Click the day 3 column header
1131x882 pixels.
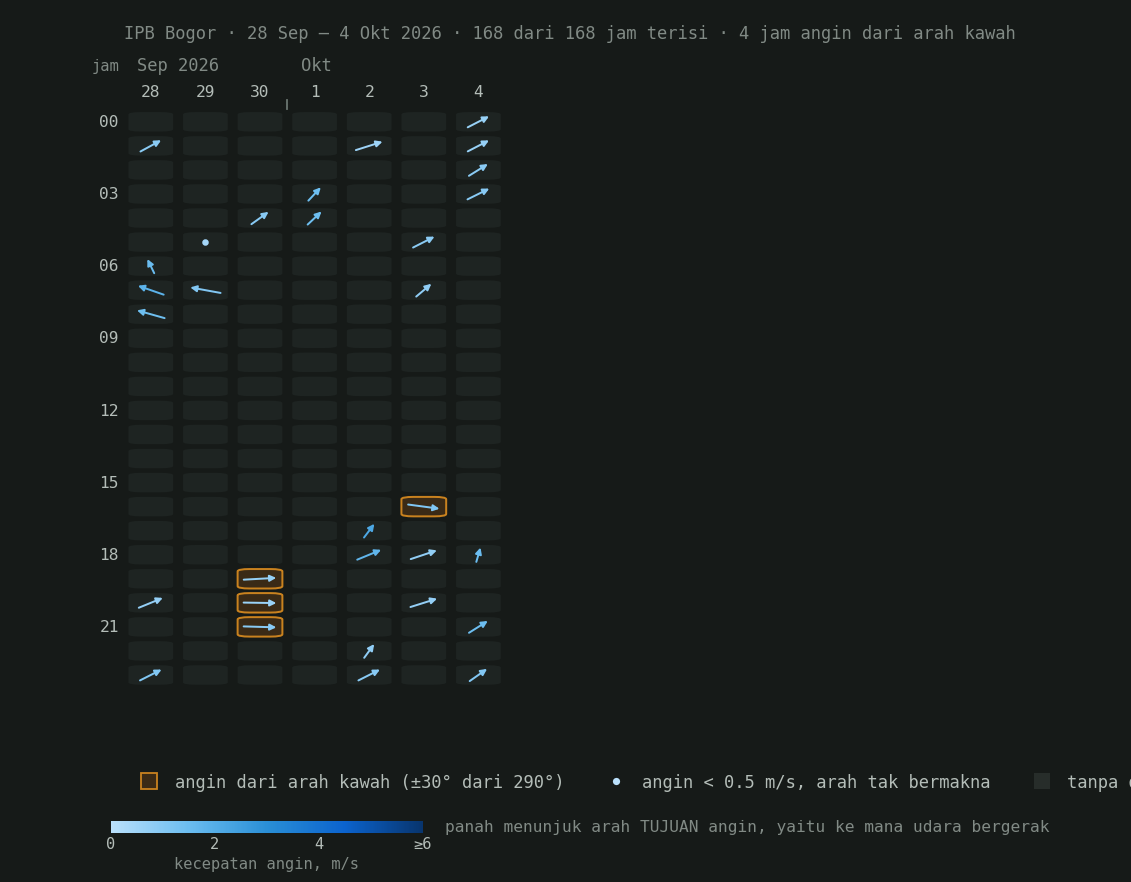[423, 92]
